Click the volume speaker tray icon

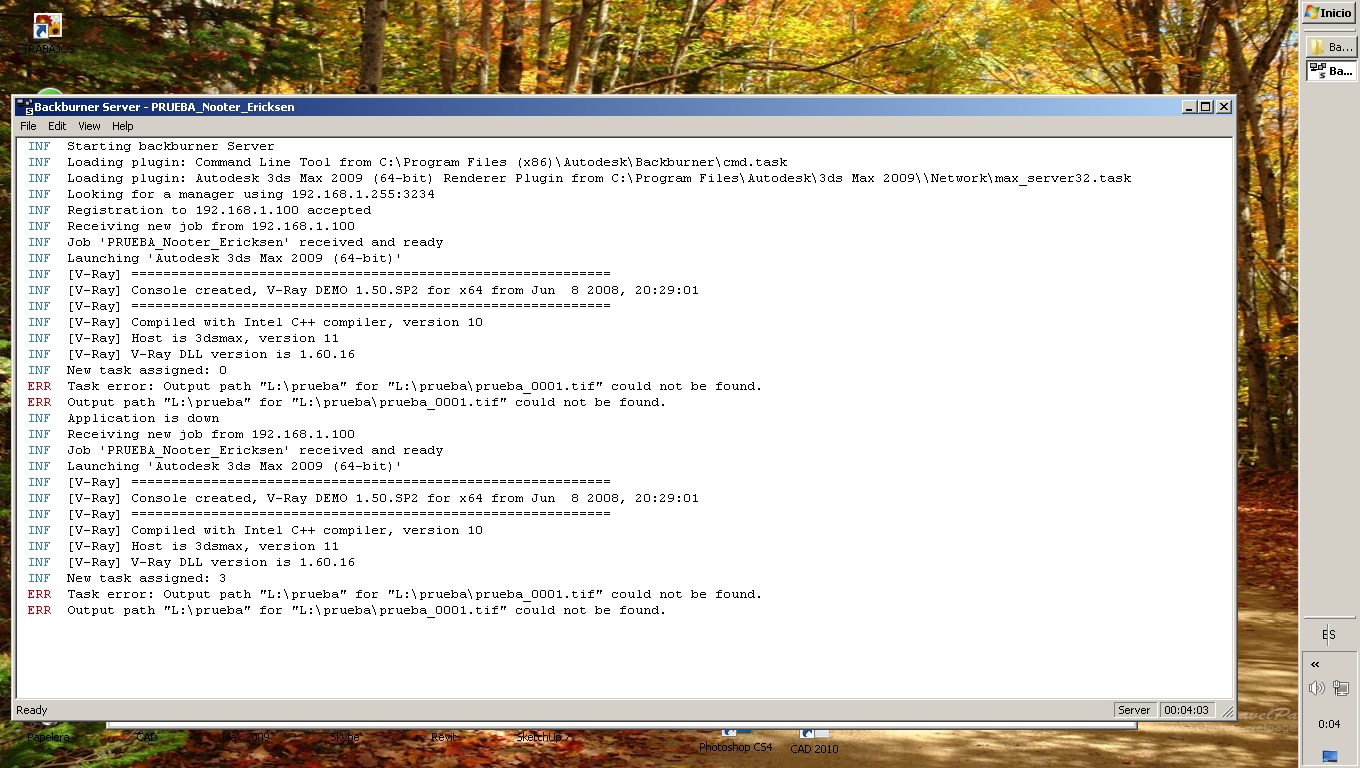1316,688
